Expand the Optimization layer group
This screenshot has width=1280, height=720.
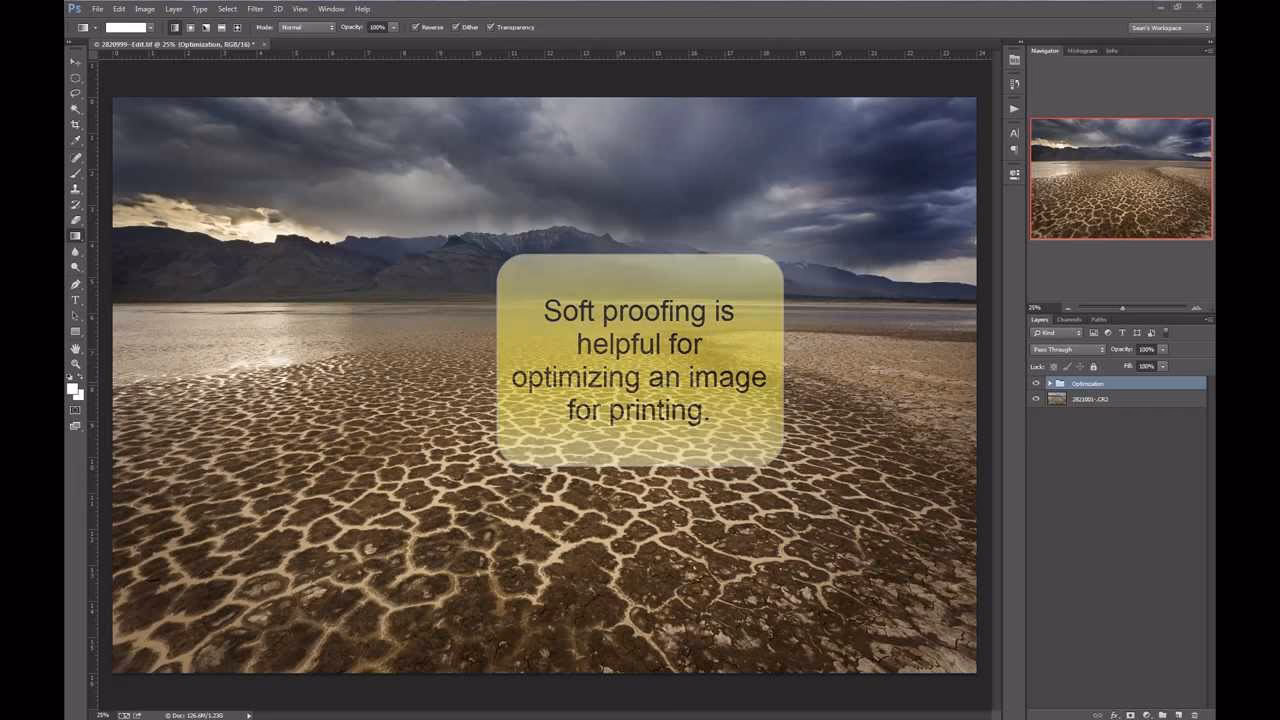(x=1050, y=383)
